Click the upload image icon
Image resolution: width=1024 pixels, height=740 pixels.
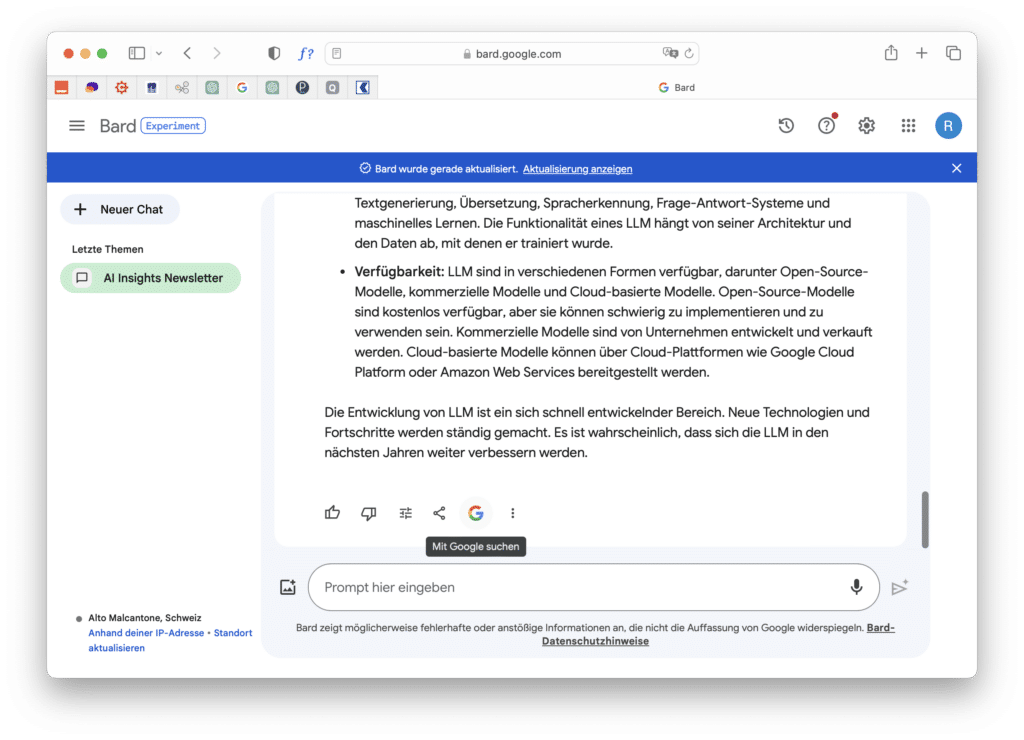288,588
